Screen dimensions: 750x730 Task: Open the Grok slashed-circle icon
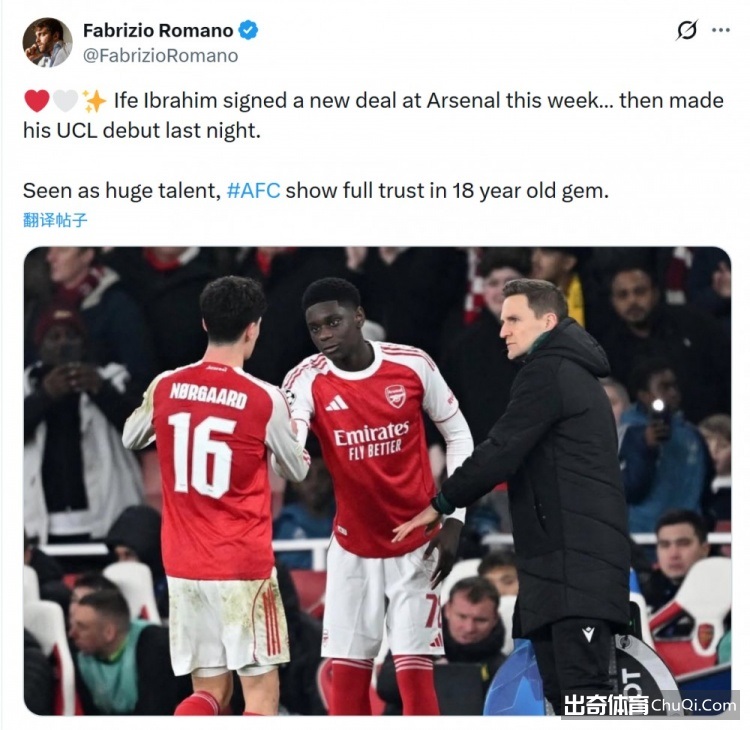[686, 30]
